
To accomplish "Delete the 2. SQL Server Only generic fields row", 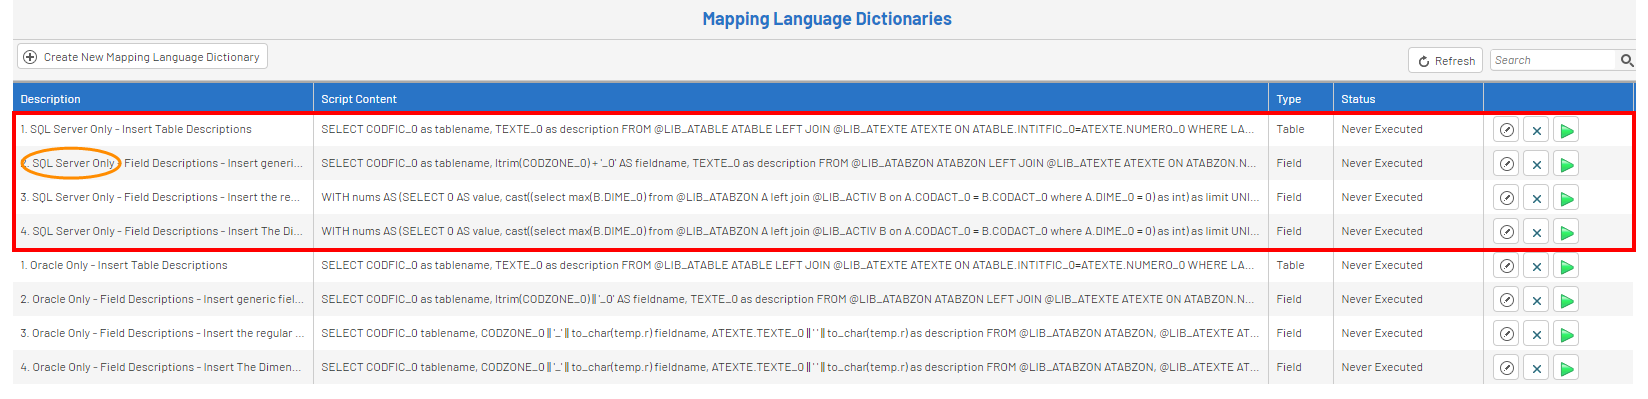I will [x=1537, y=164].
